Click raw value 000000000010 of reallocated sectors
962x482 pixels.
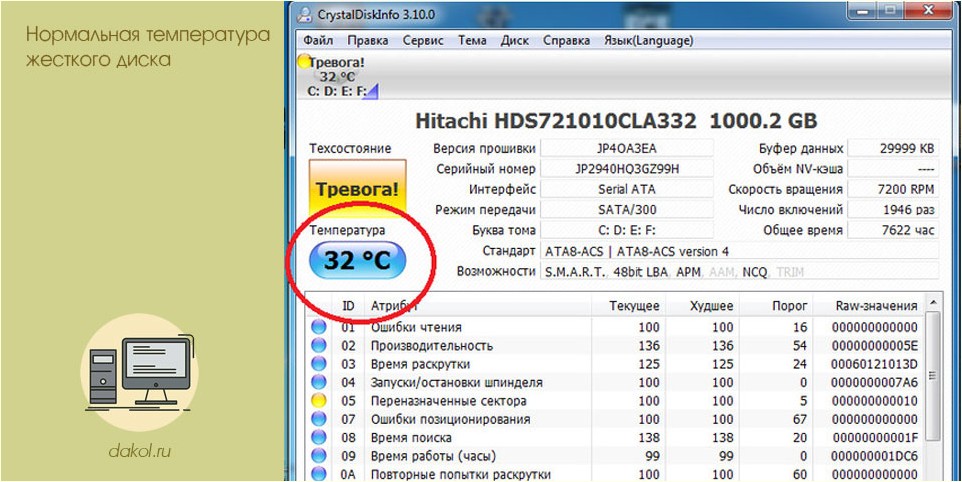click(x=875, y=401)
